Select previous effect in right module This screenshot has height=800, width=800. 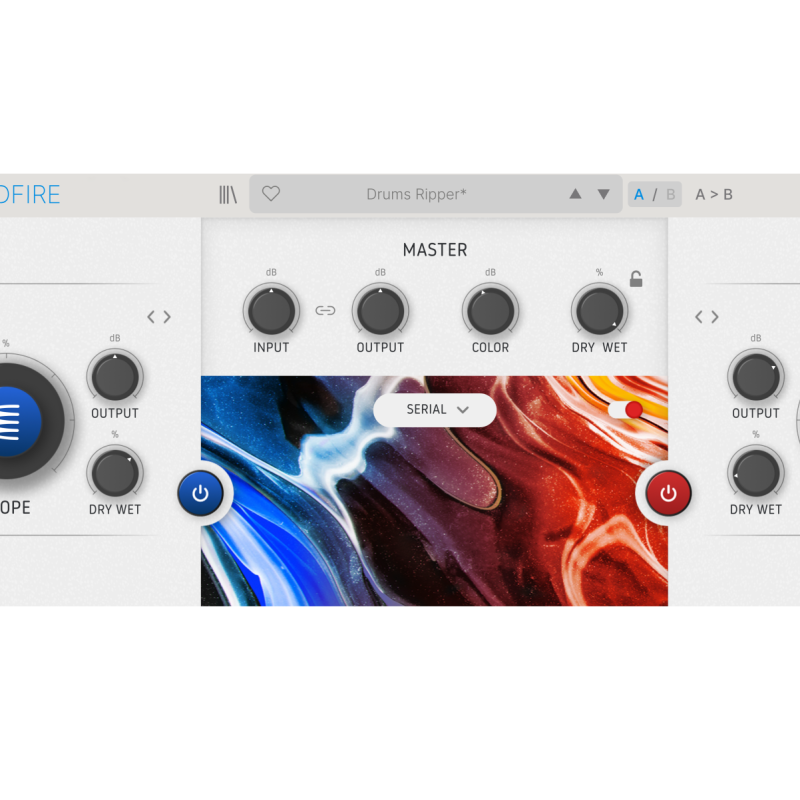[x=699, y=317]
